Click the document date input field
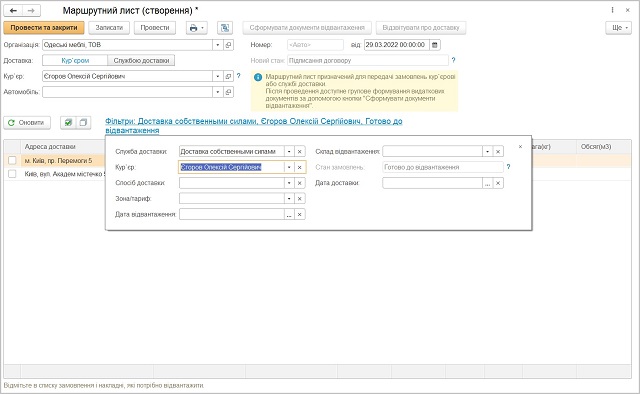Screen dimensions: 640x394 tap(396, 45)
